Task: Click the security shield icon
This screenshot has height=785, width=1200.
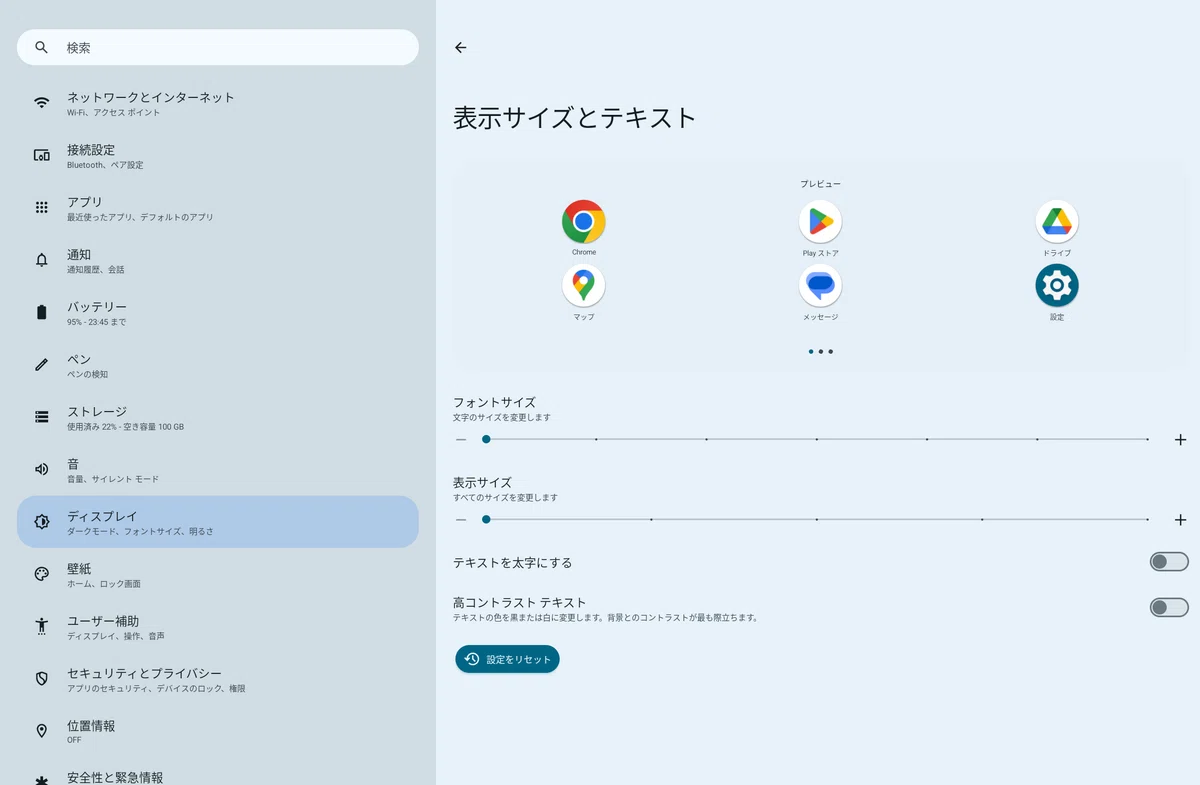Action: [x=41, y=679]
